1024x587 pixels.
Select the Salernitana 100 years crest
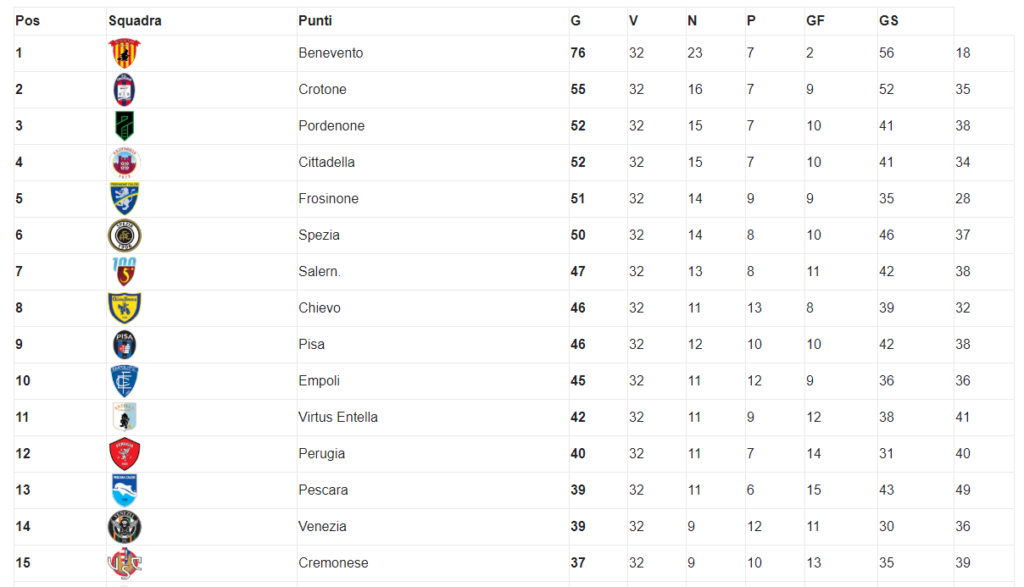[124, 272]
